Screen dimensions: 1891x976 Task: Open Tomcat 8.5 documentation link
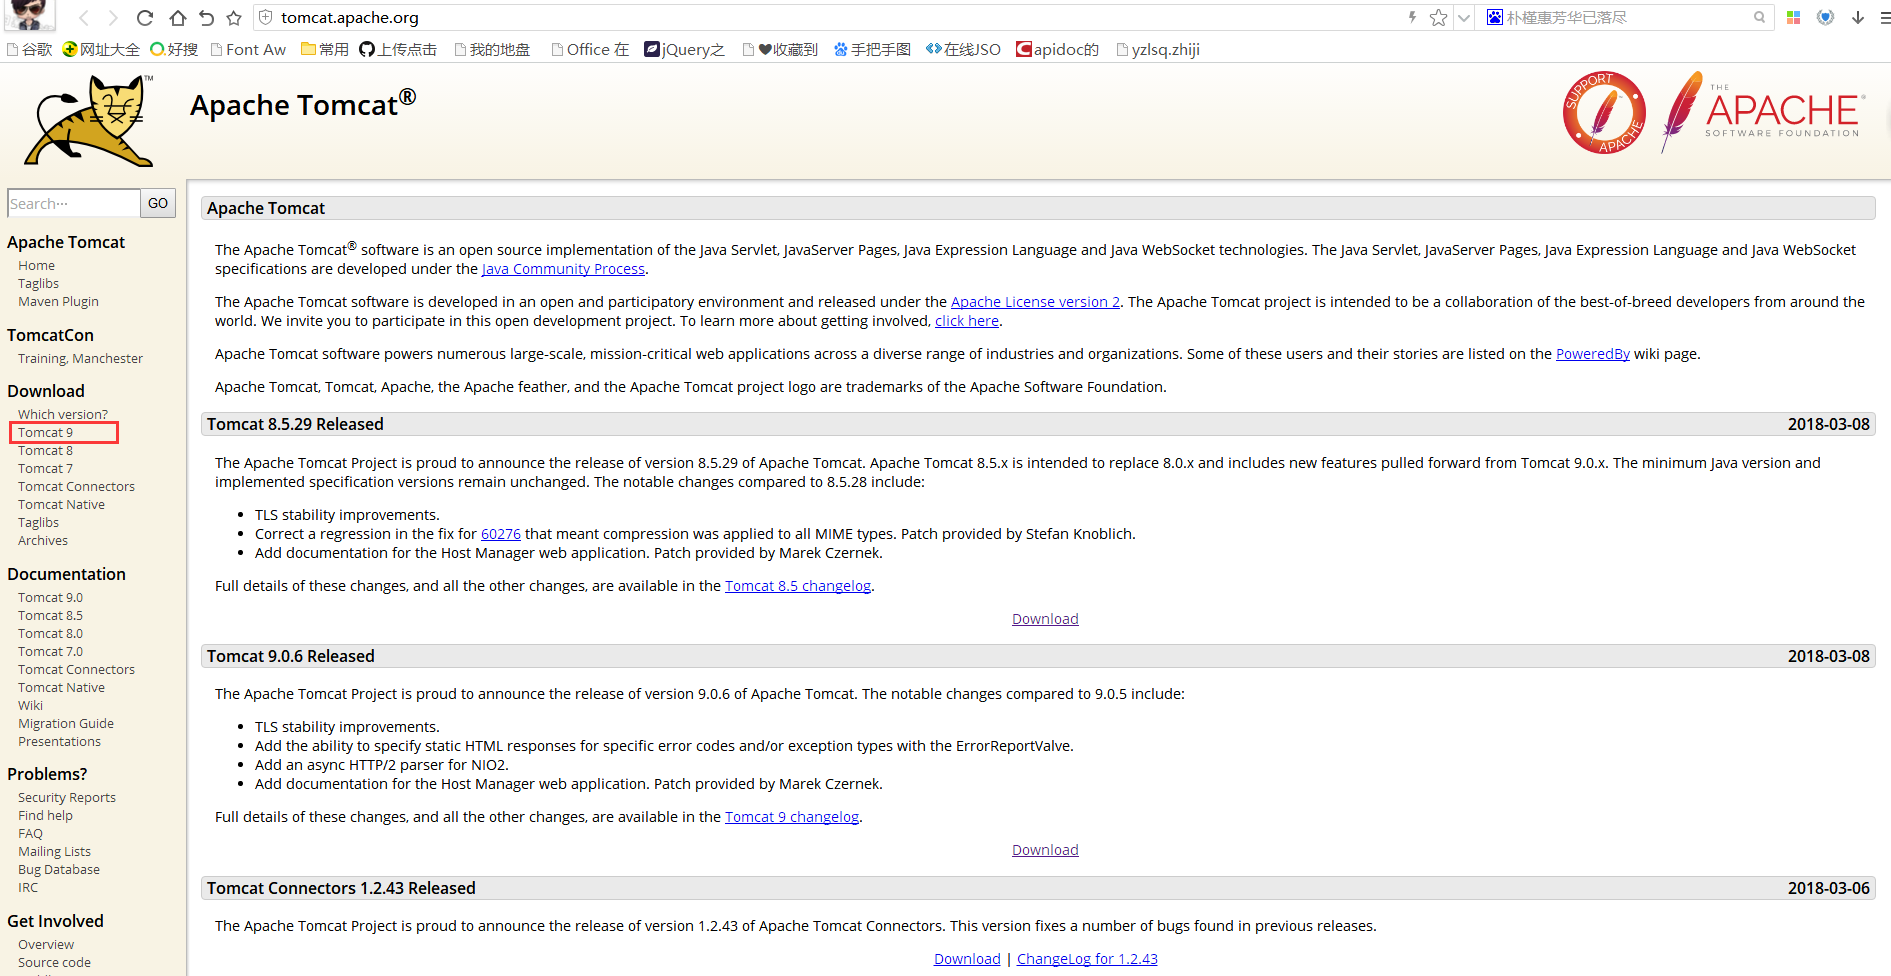click(50, 615)
